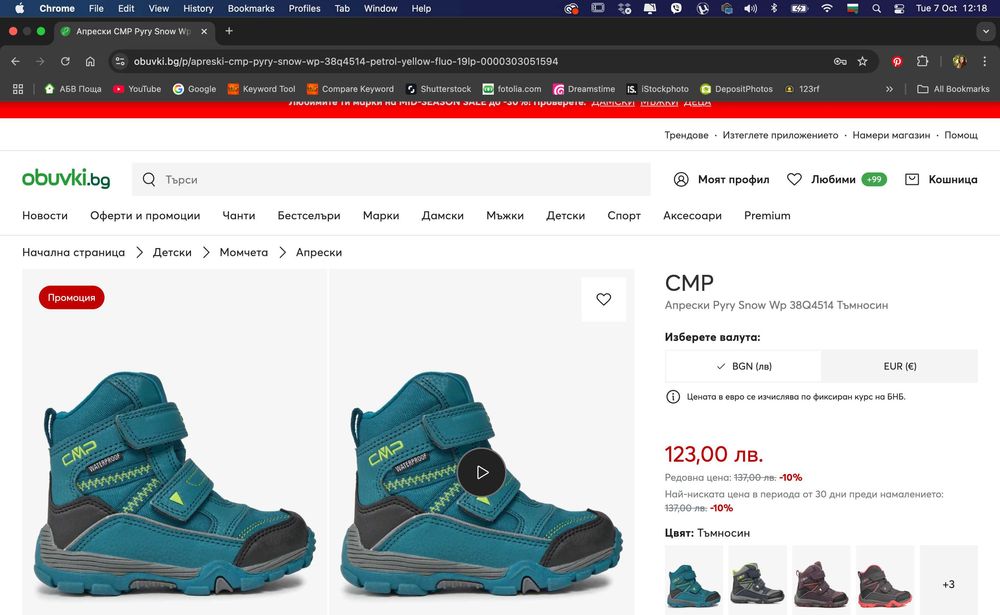This screenshot has width=1000, height=615.
Task: Open the Apple menu
Action: 19,8
